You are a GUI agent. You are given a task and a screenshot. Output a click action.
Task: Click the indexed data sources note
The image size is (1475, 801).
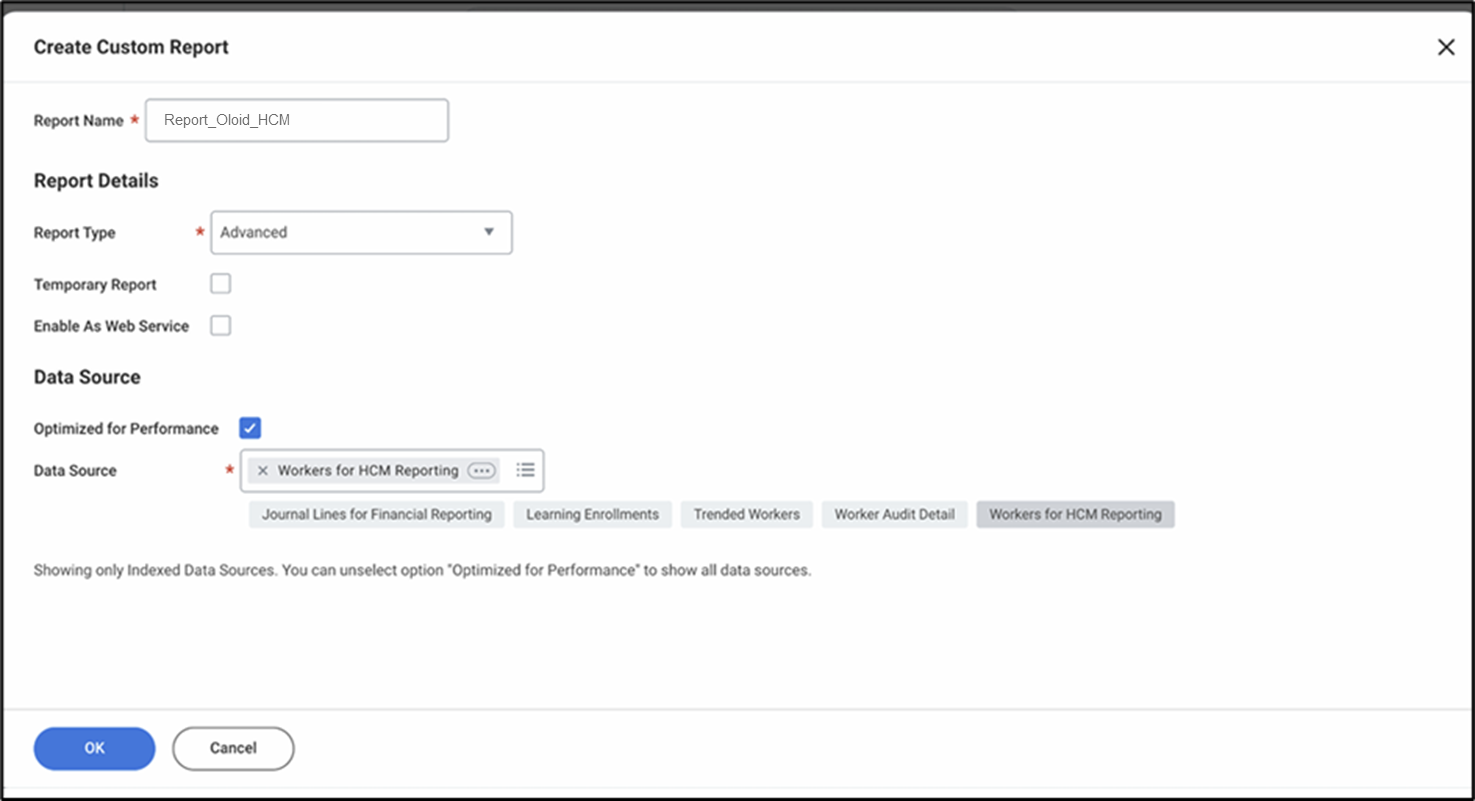[x=422, y=571]
